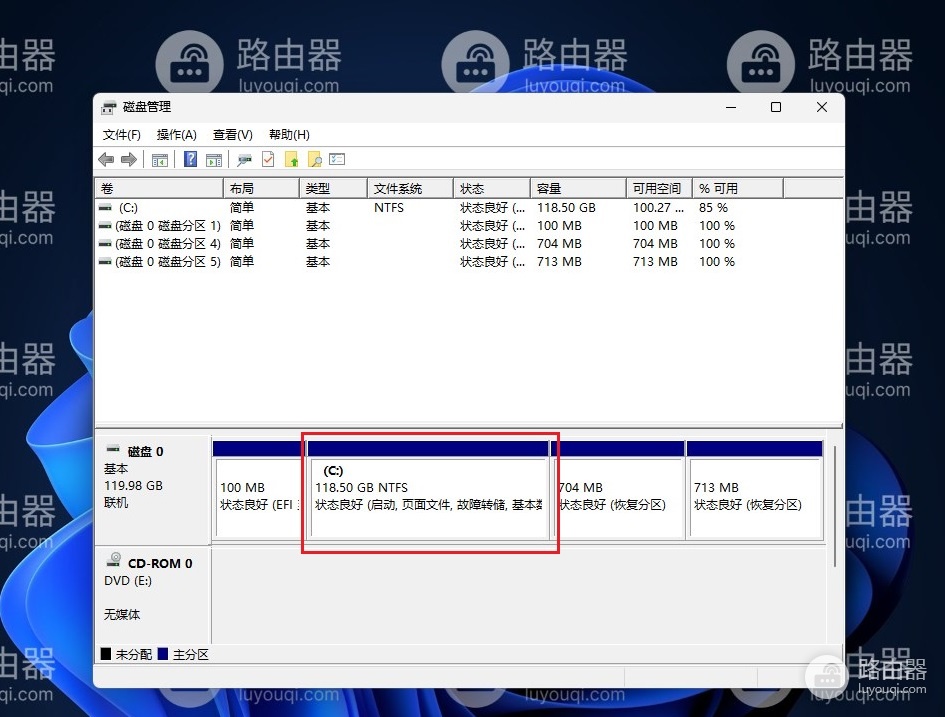Screen dimensions: 945x717
Task: Toggle the show/hide action pane icon
Action: point(214,160)
